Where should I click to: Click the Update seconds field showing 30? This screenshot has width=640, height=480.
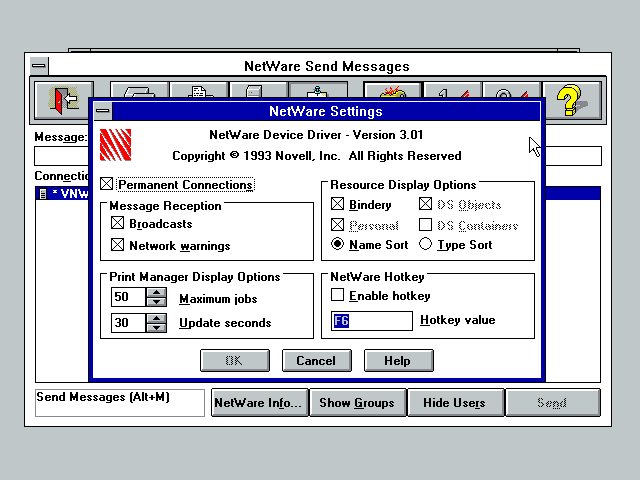(128, 323)
